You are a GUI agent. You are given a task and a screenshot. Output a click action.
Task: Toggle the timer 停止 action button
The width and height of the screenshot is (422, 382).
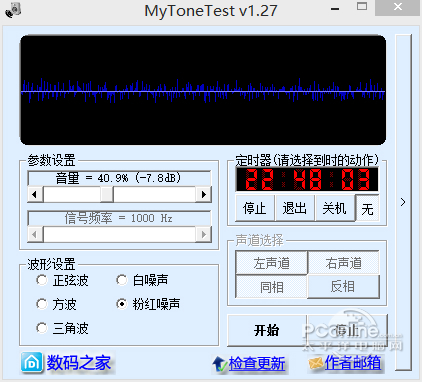pos(255,208)
